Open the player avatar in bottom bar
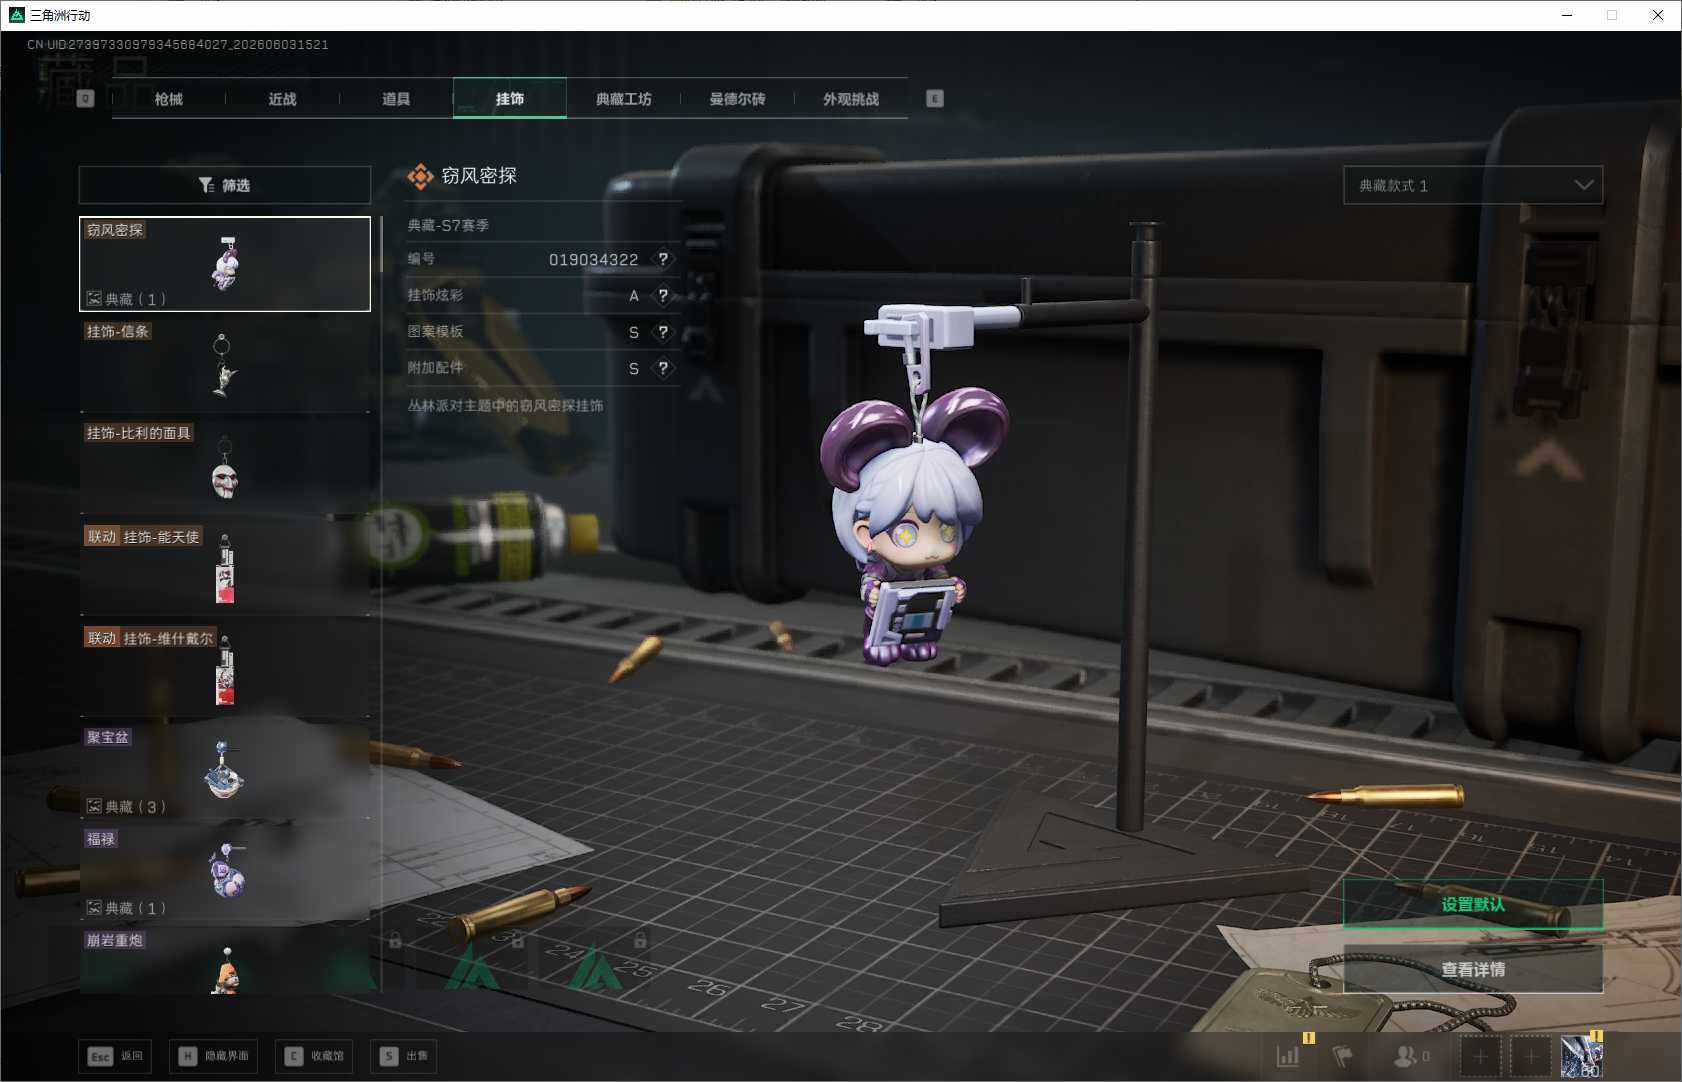 1582,1057
